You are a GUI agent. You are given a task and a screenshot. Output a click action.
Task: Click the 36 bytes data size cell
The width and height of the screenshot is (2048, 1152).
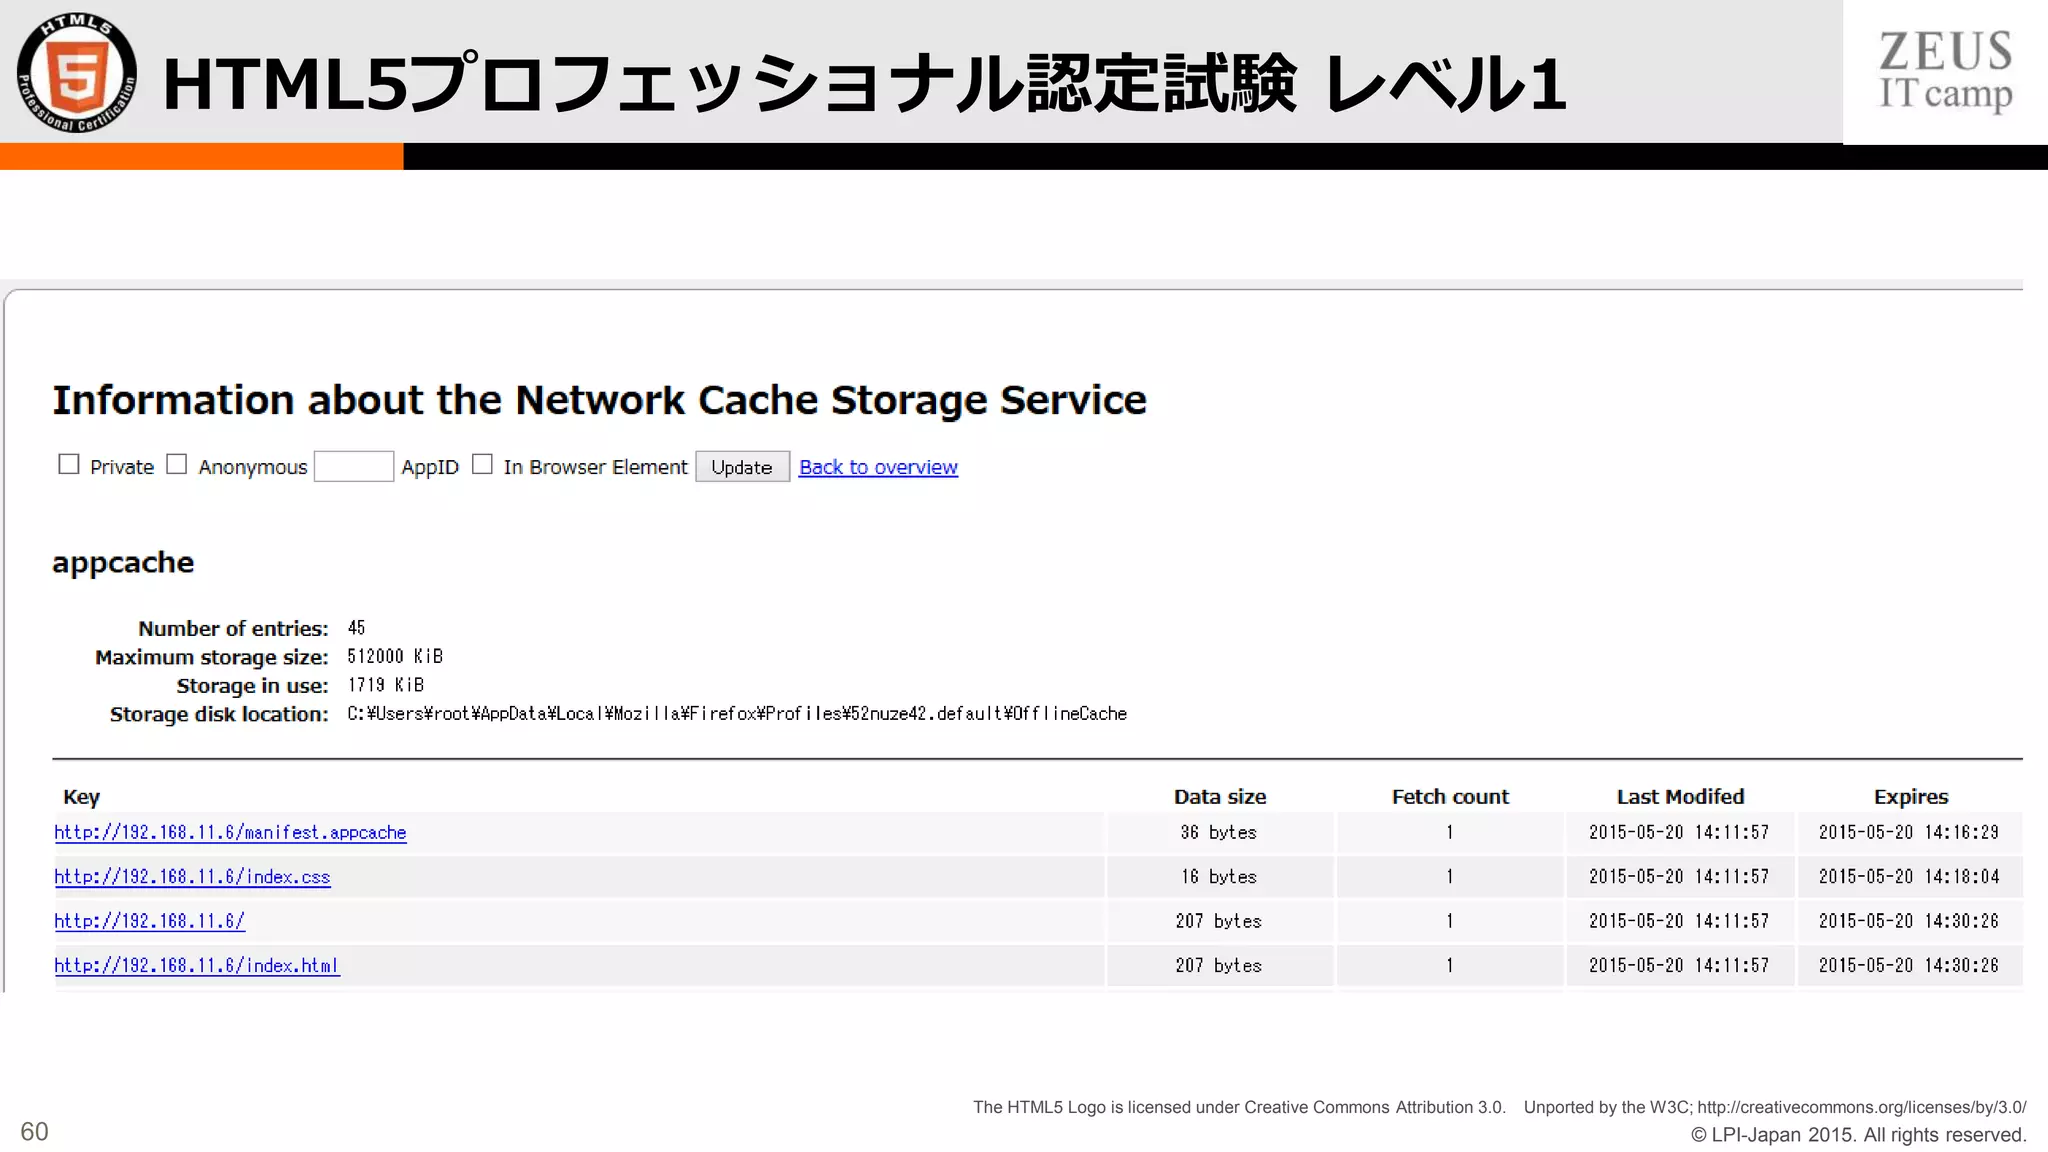(x=1219, y=832)
